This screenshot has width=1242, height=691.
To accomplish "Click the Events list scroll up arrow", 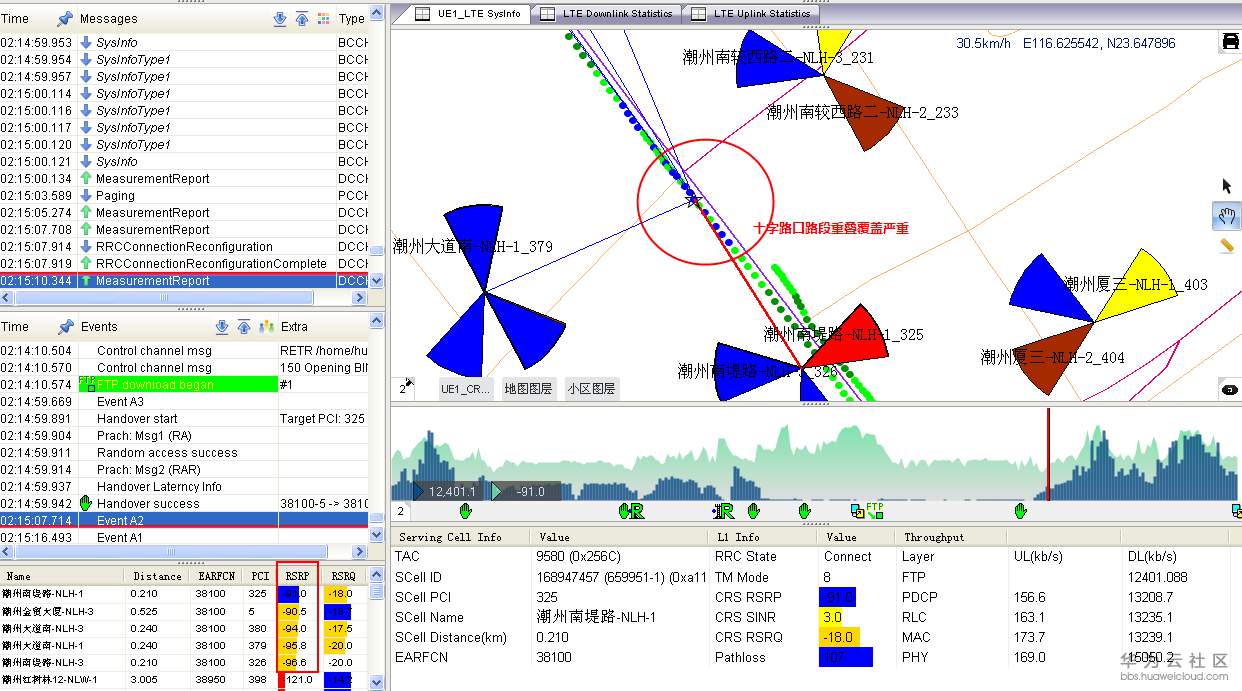I will click(x=377, y=320).
